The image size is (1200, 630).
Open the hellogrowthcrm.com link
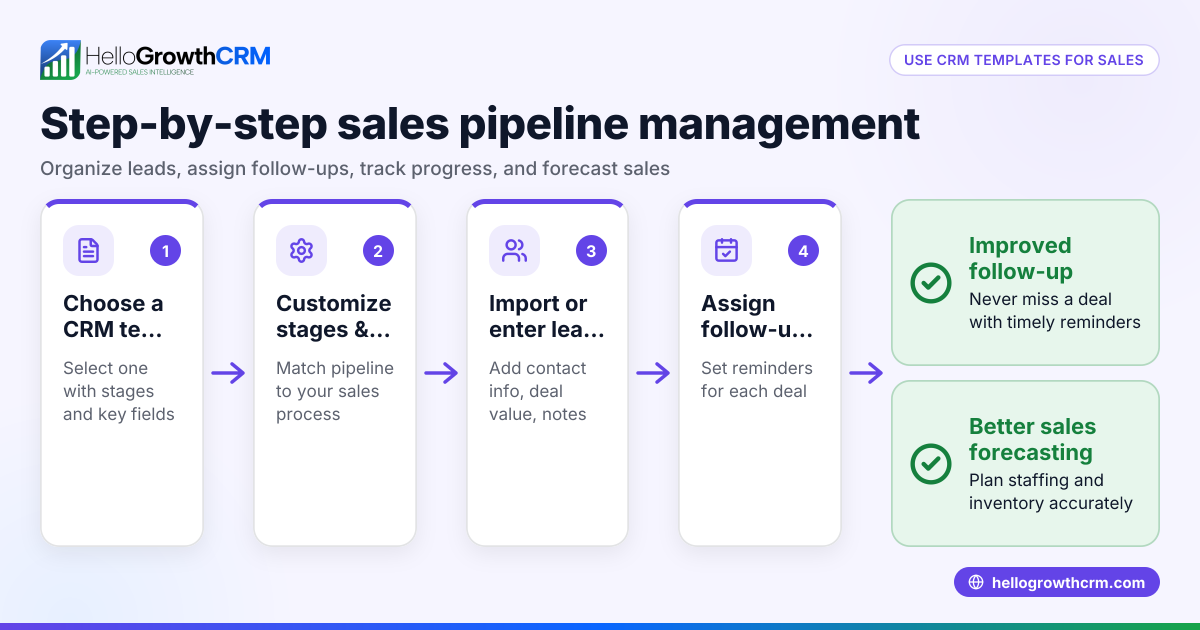click(1057, 583)
